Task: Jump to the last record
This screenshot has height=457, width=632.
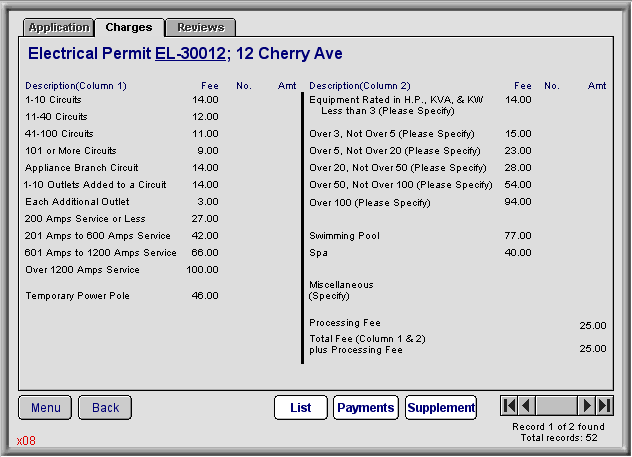Action: click(604, 405)
